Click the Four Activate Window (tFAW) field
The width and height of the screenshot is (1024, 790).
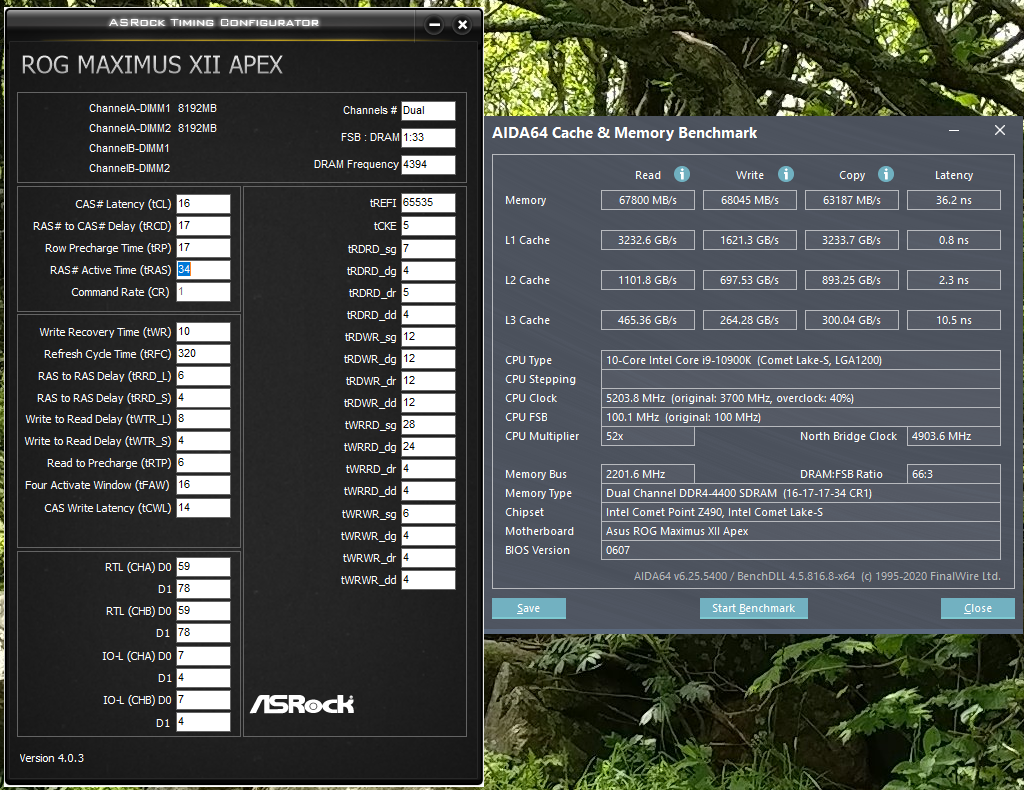tap(203, 485)
